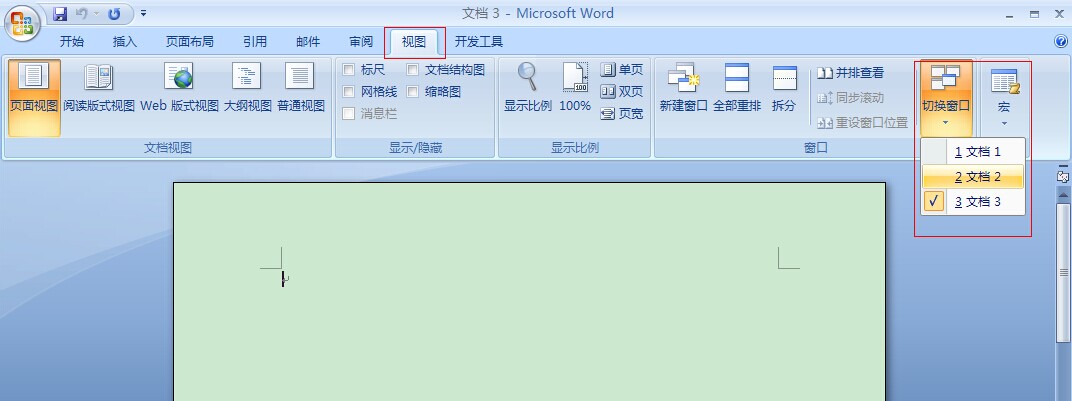Open the 邮件 Mailings tab
This screenshot has width=1072, height=401.
click(308, 42)
